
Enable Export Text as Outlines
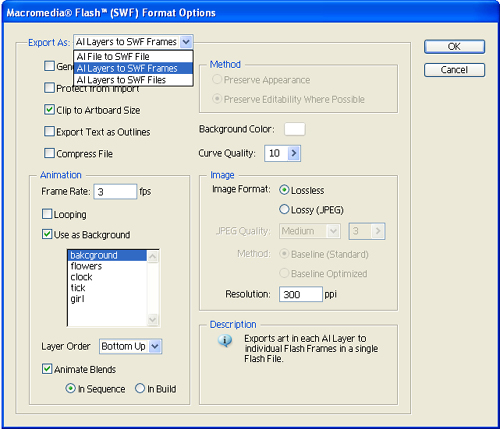[49, 131]
